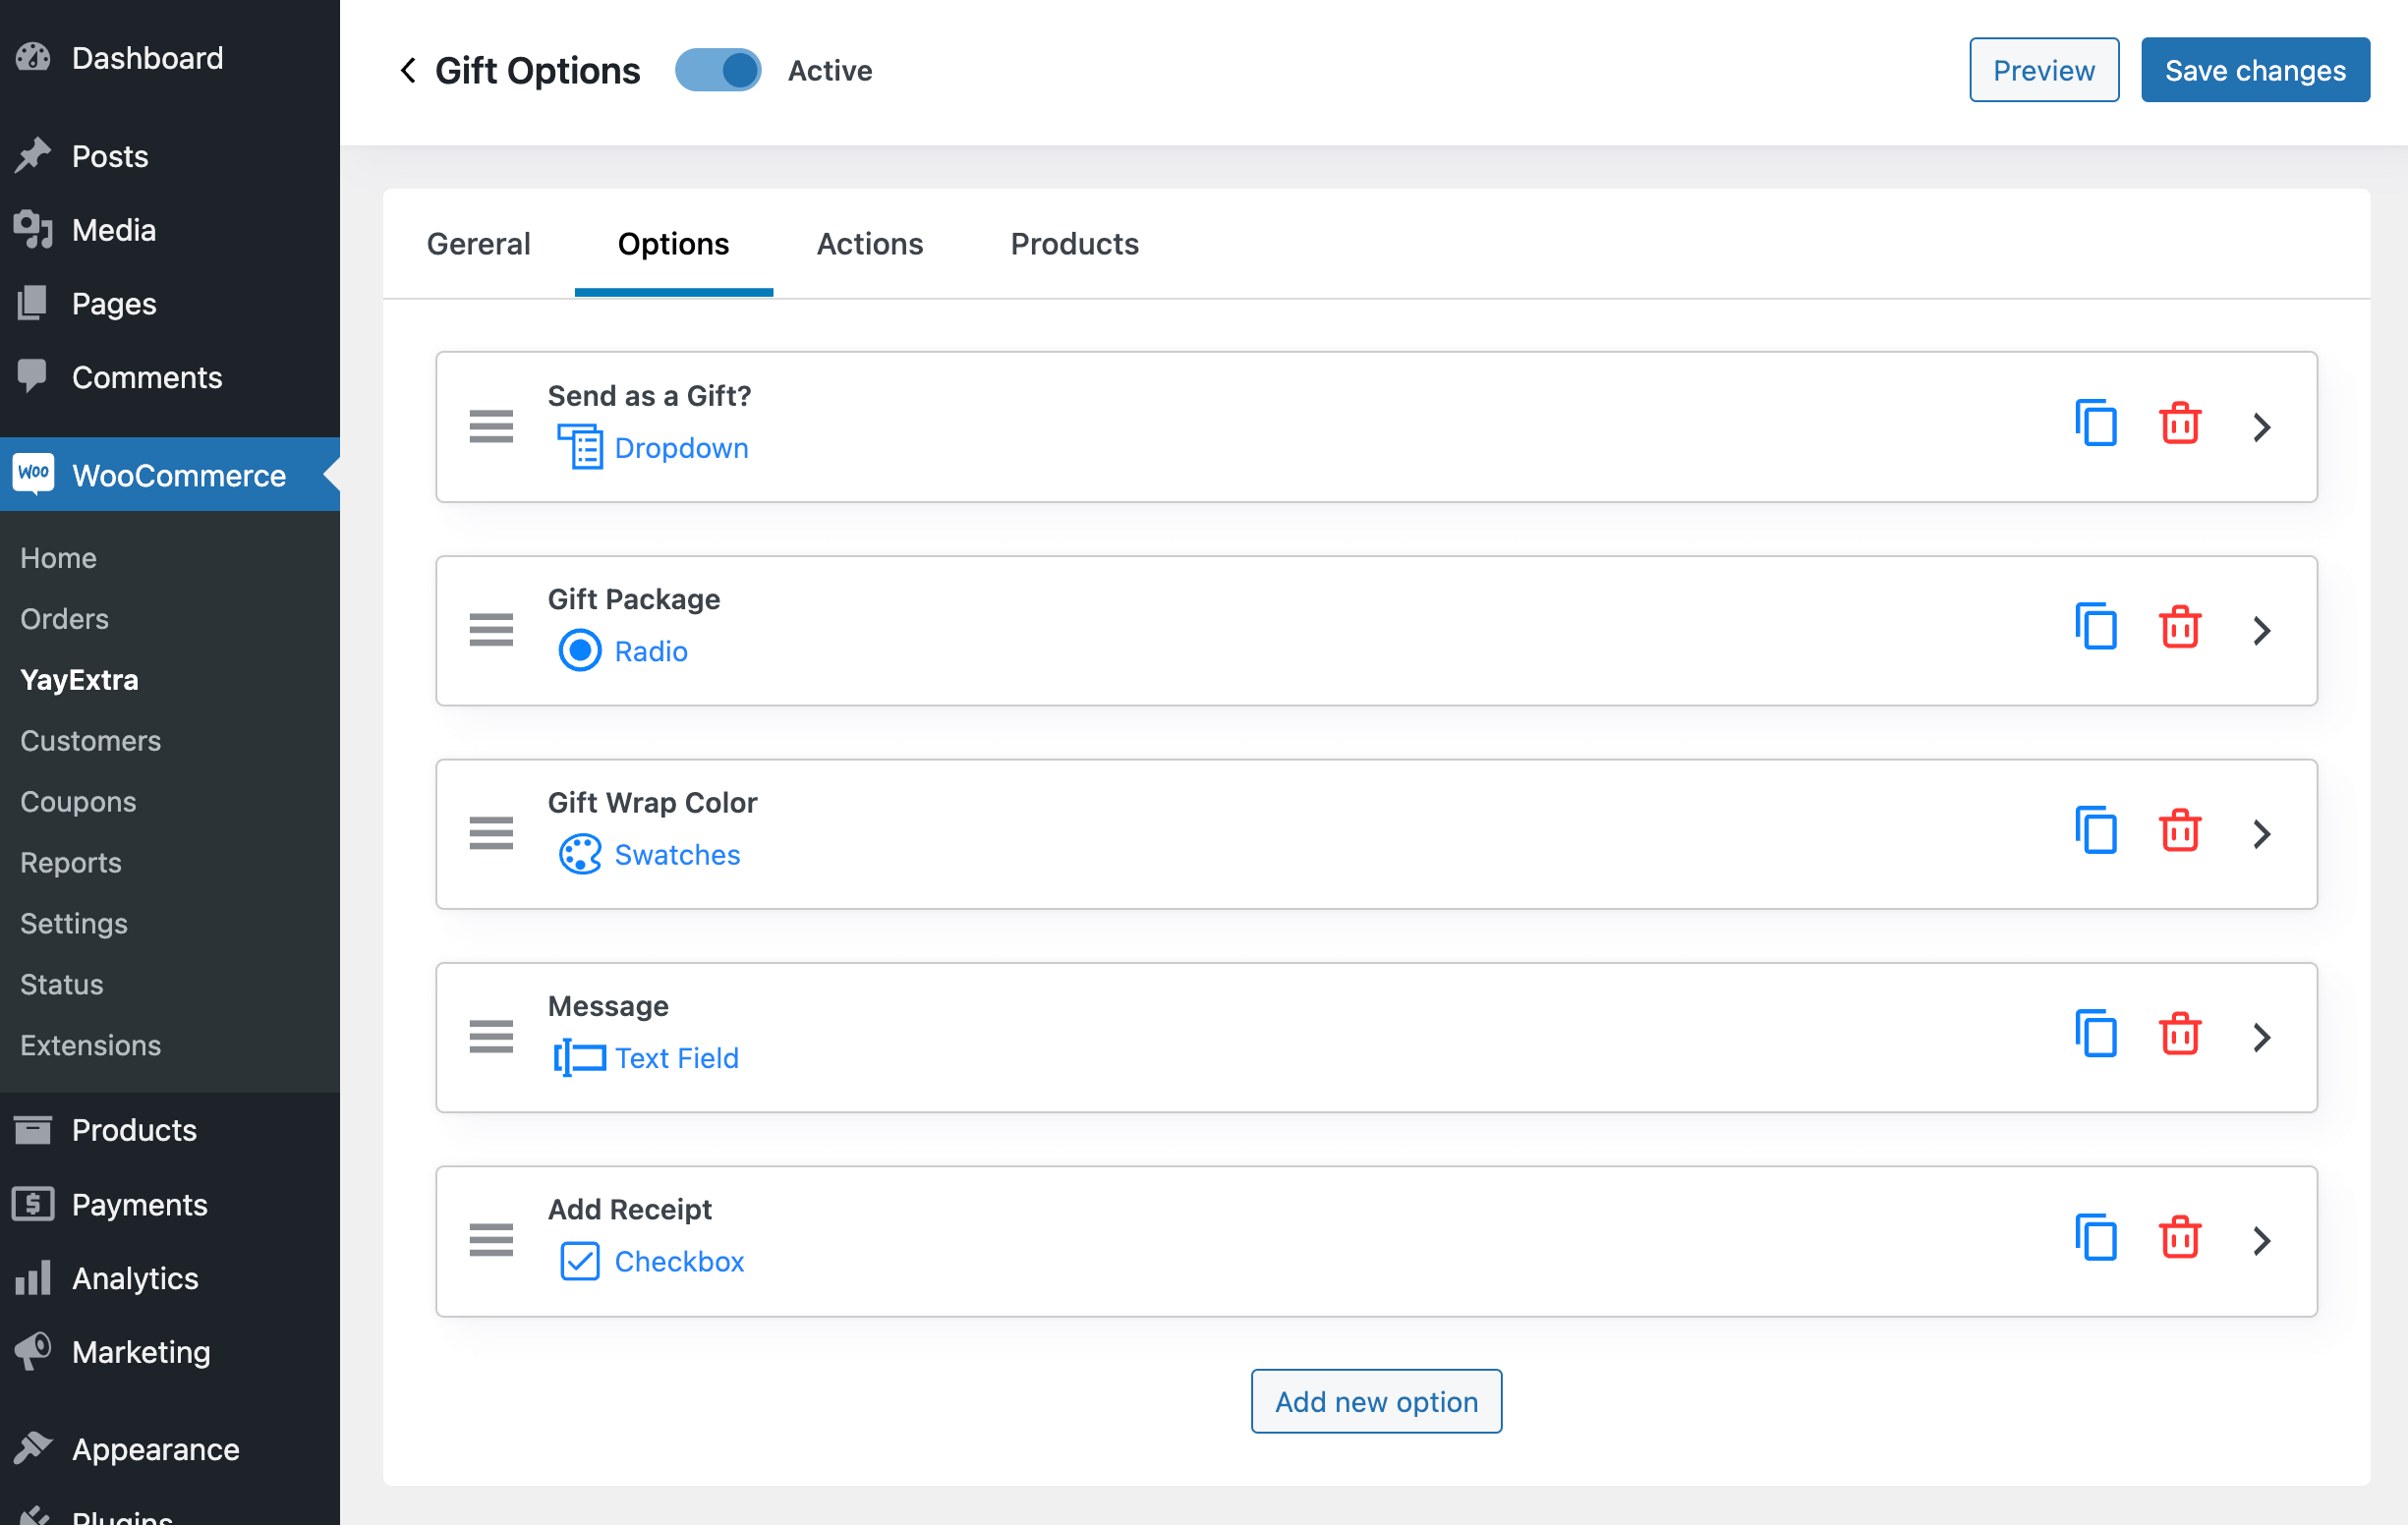Viewport: 2408px width, 1525px height.
Task: Click the Checkbox type icon
Action: pos(580,1262)
